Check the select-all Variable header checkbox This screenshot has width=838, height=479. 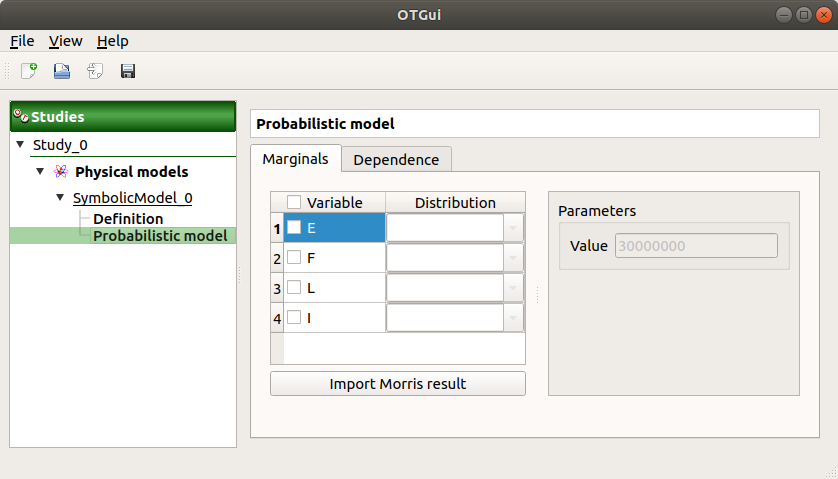click(x=294, y=202)
